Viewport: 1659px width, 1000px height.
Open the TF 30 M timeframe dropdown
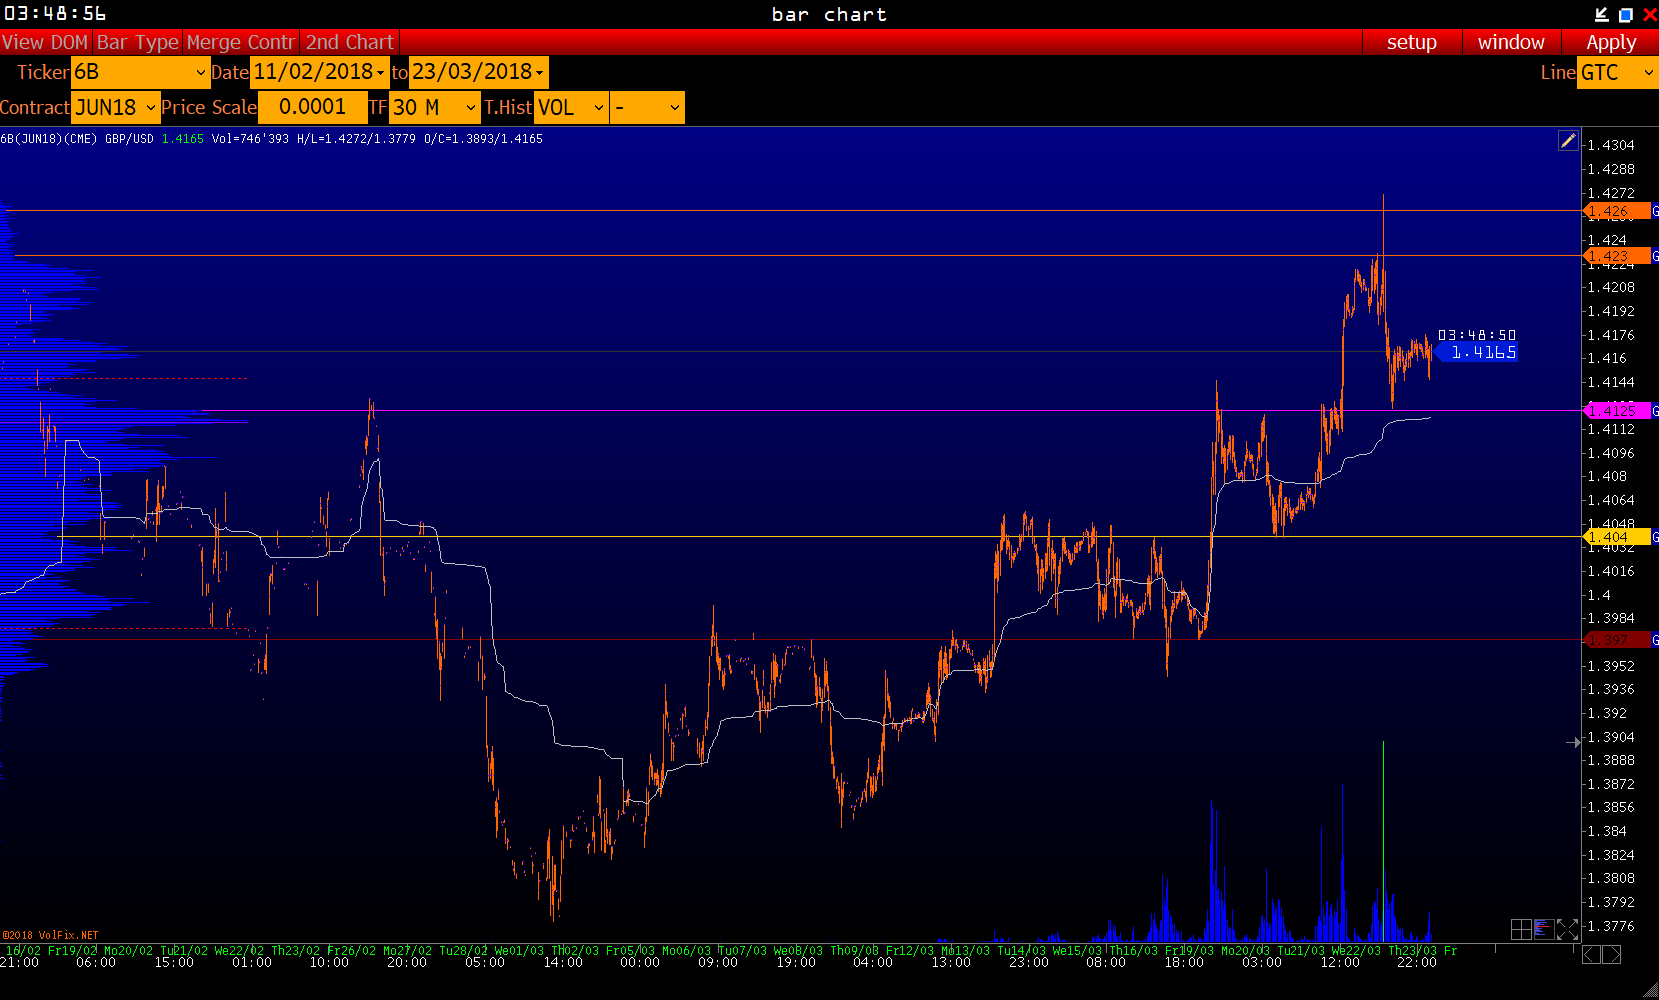point(435,108)
